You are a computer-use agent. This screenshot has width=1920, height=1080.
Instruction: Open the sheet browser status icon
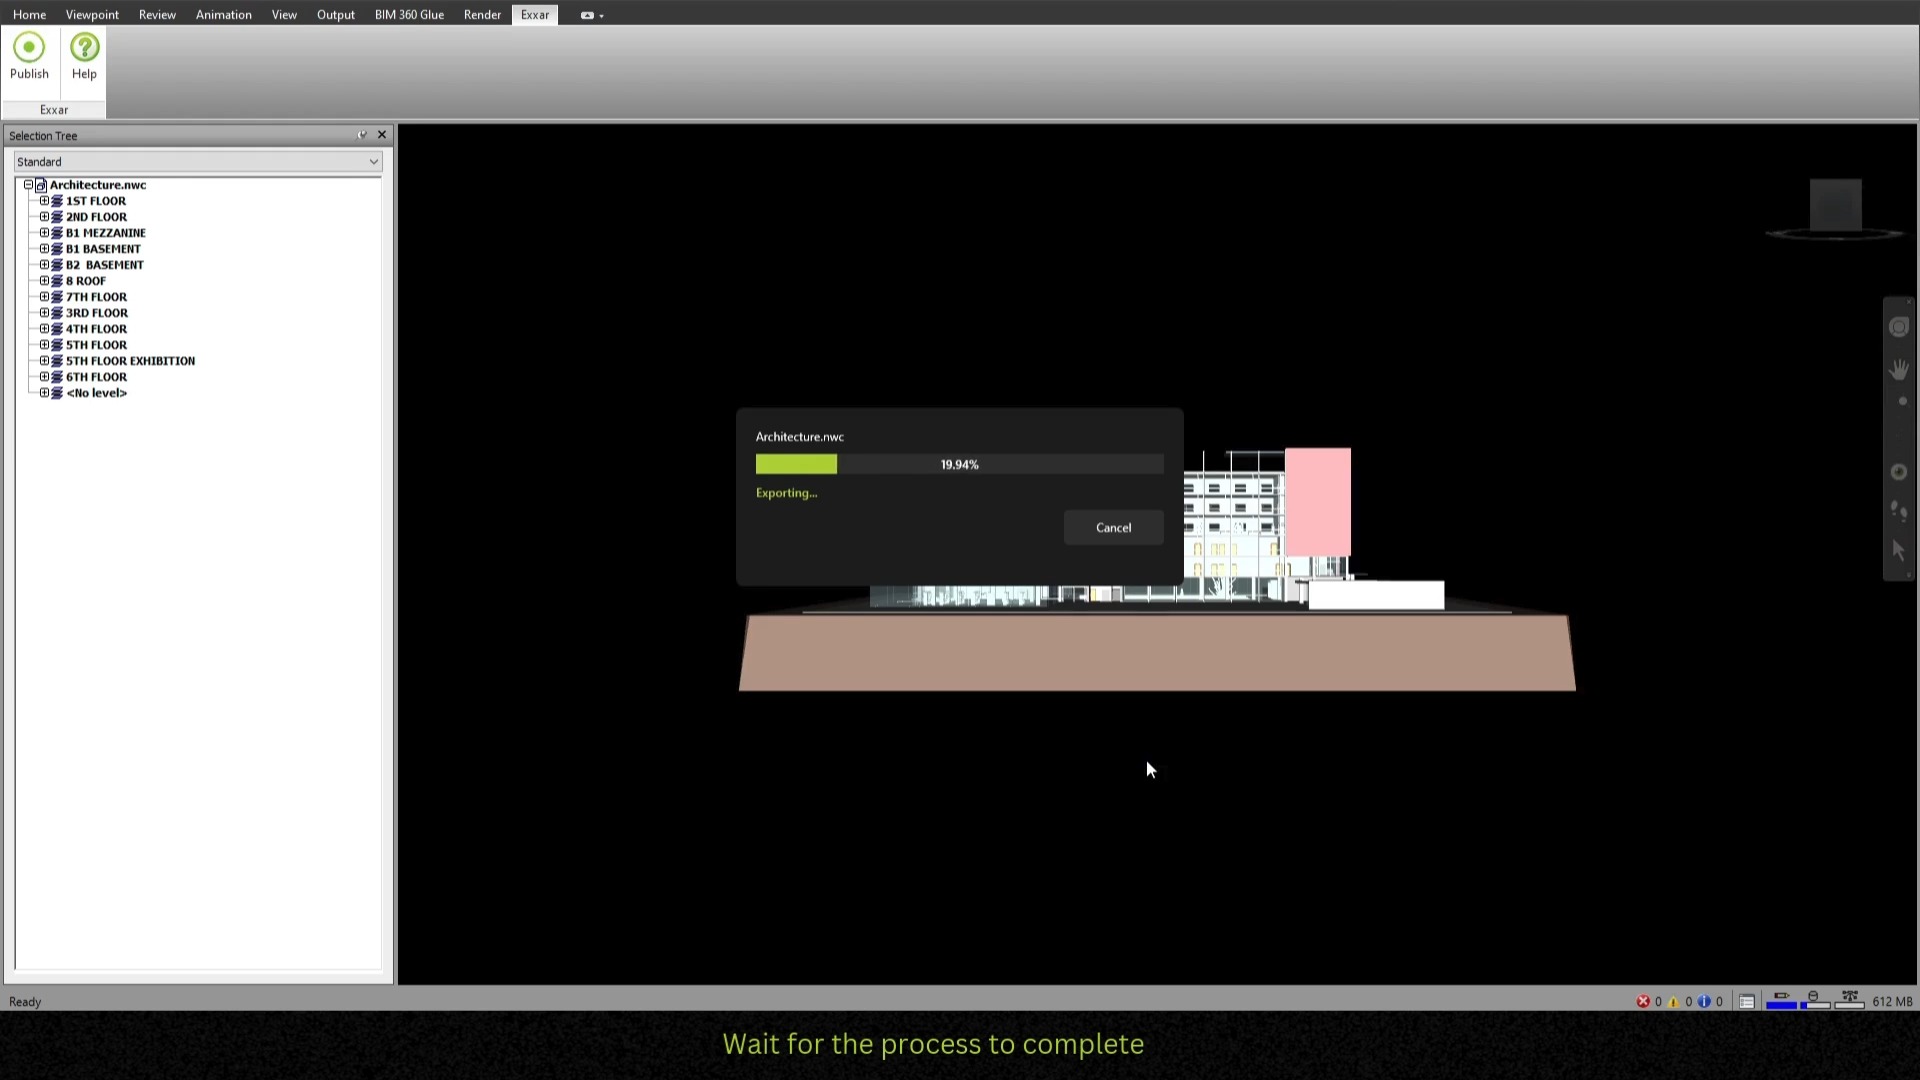point(1747,1001)
